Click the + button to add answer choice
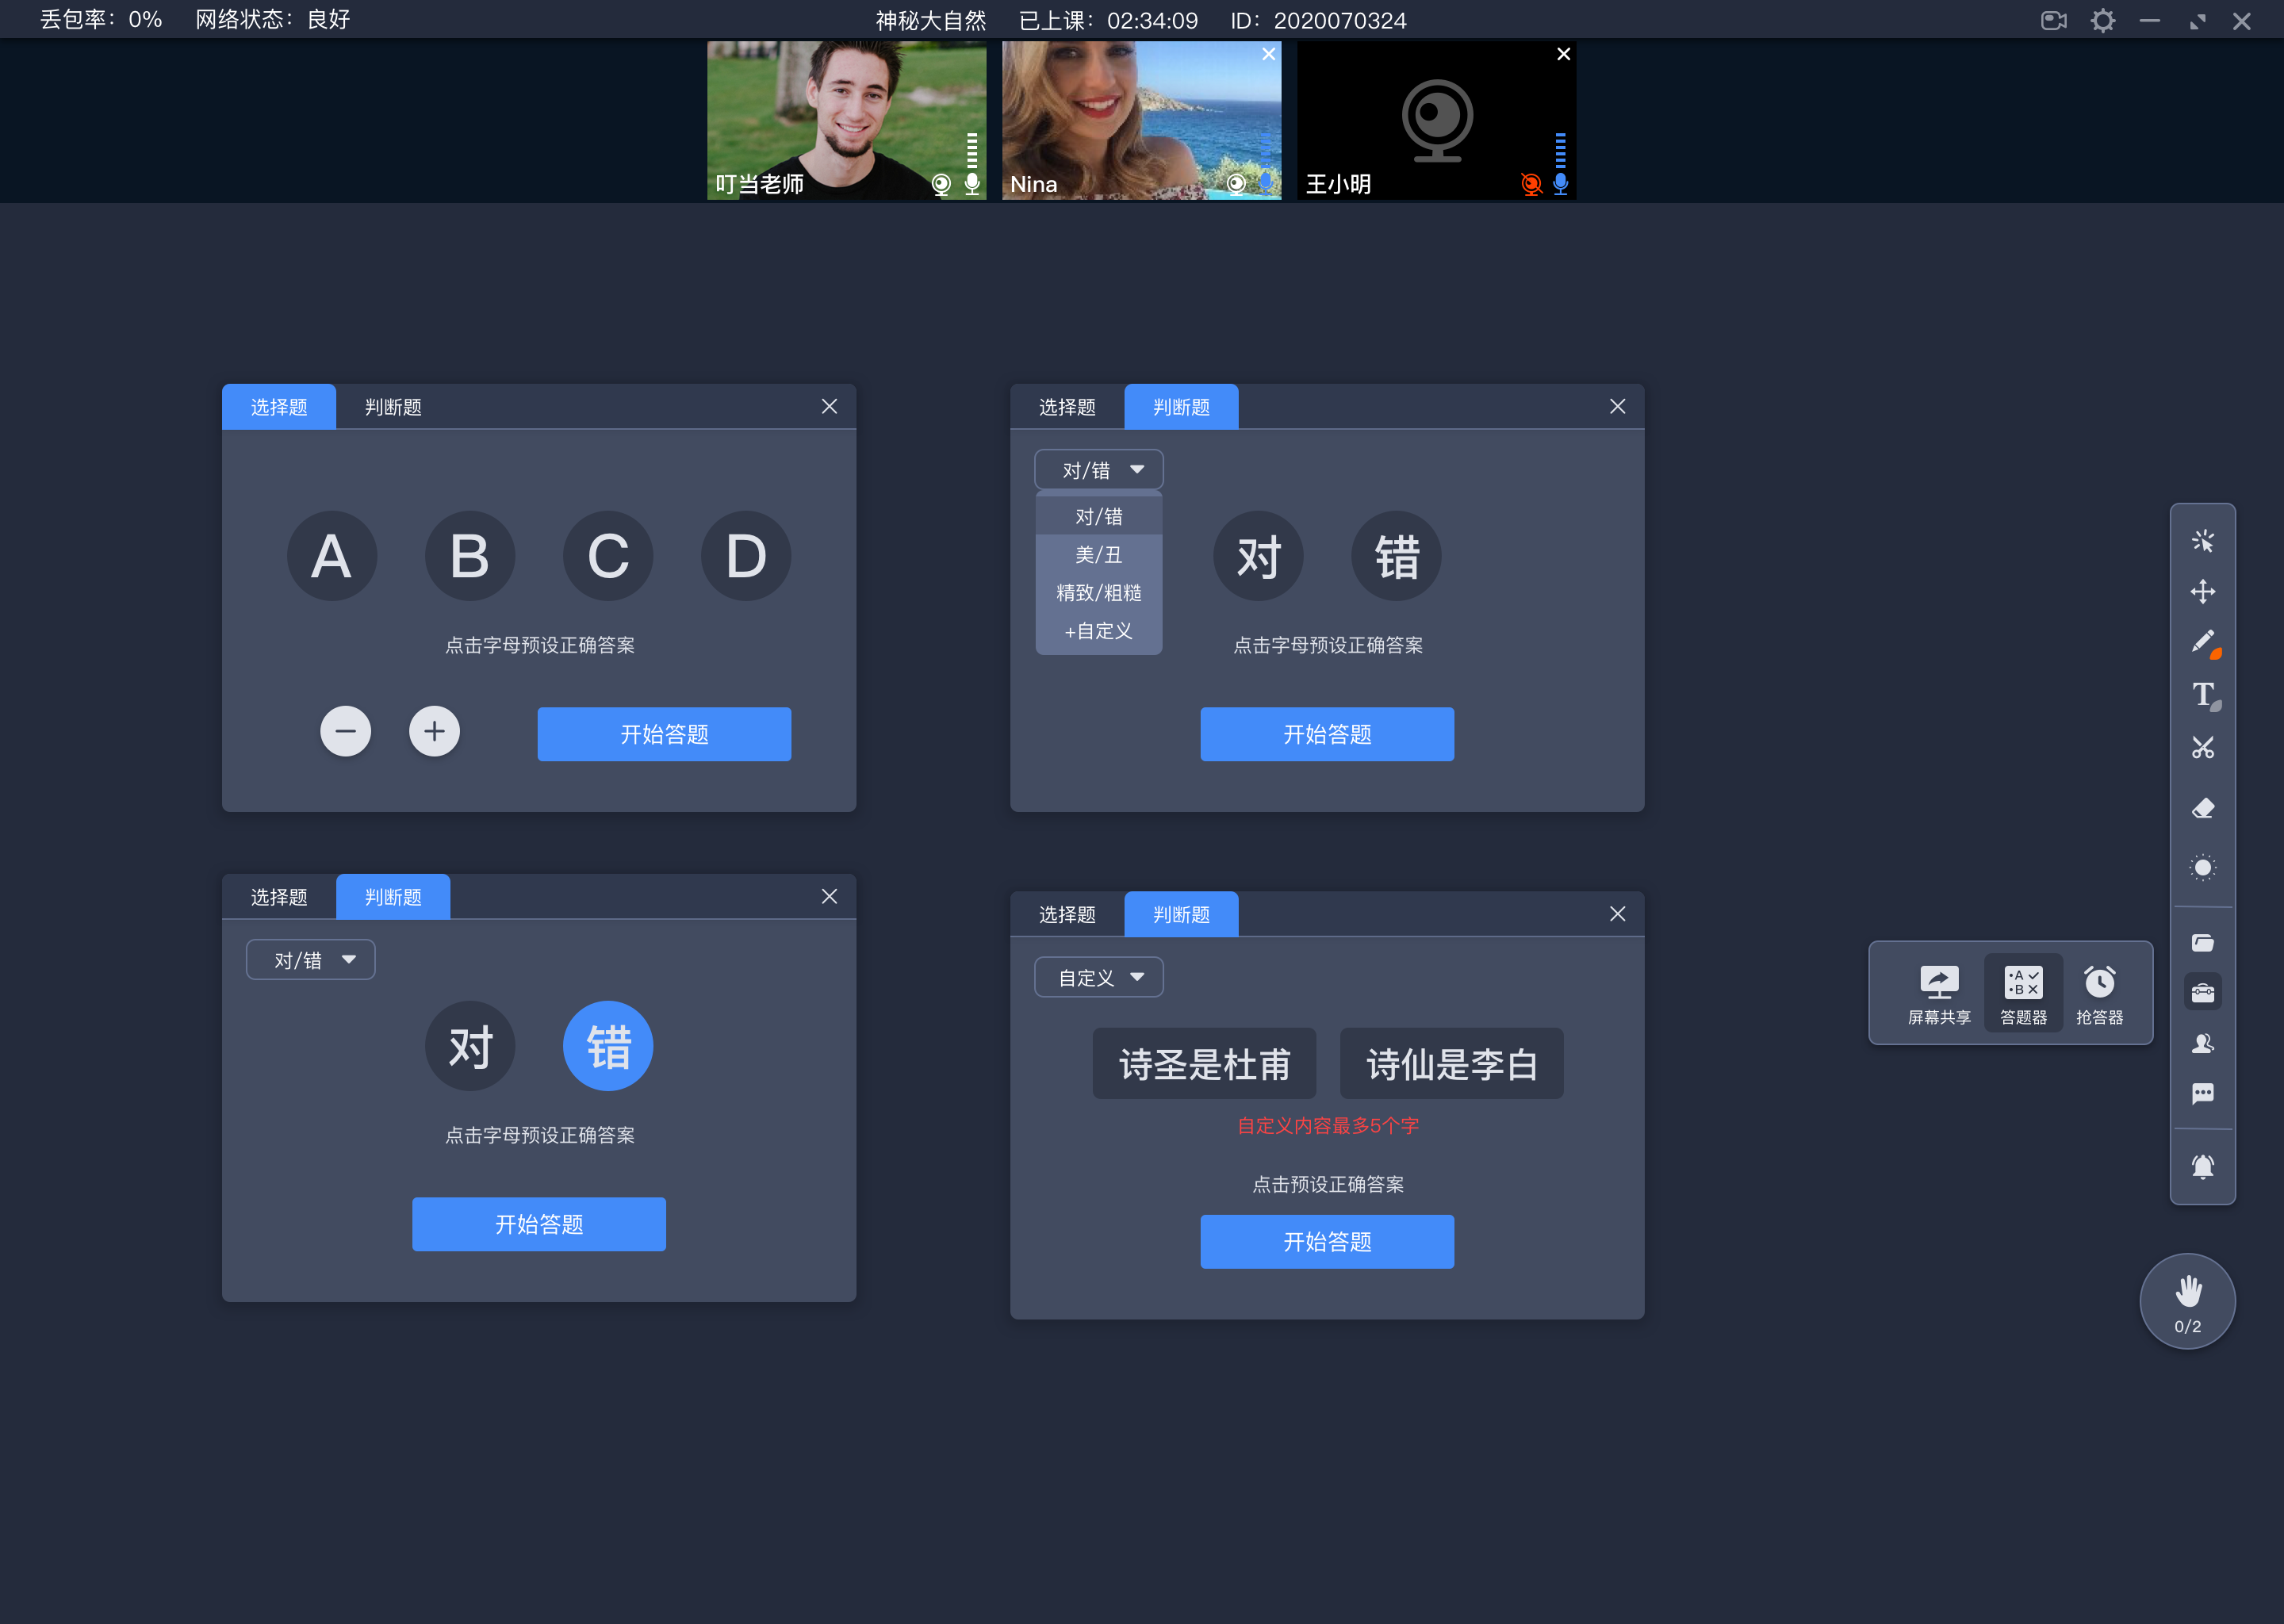 pyautogui.click(x=434, y=731)
